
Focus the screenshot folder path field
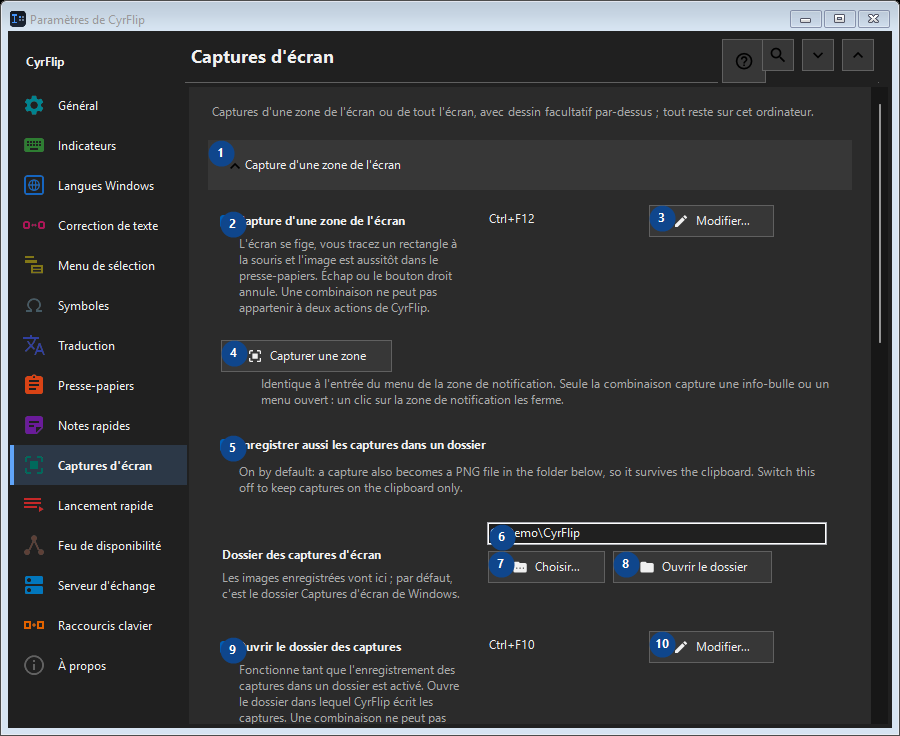(x=657, y=533)
